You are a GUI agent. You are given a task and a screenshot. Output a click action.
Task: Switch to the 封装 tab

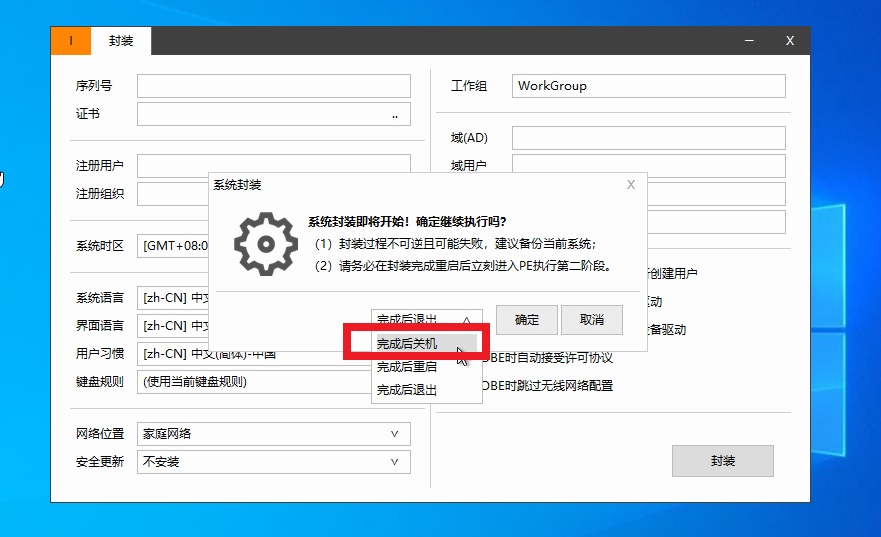pos(121,41)
